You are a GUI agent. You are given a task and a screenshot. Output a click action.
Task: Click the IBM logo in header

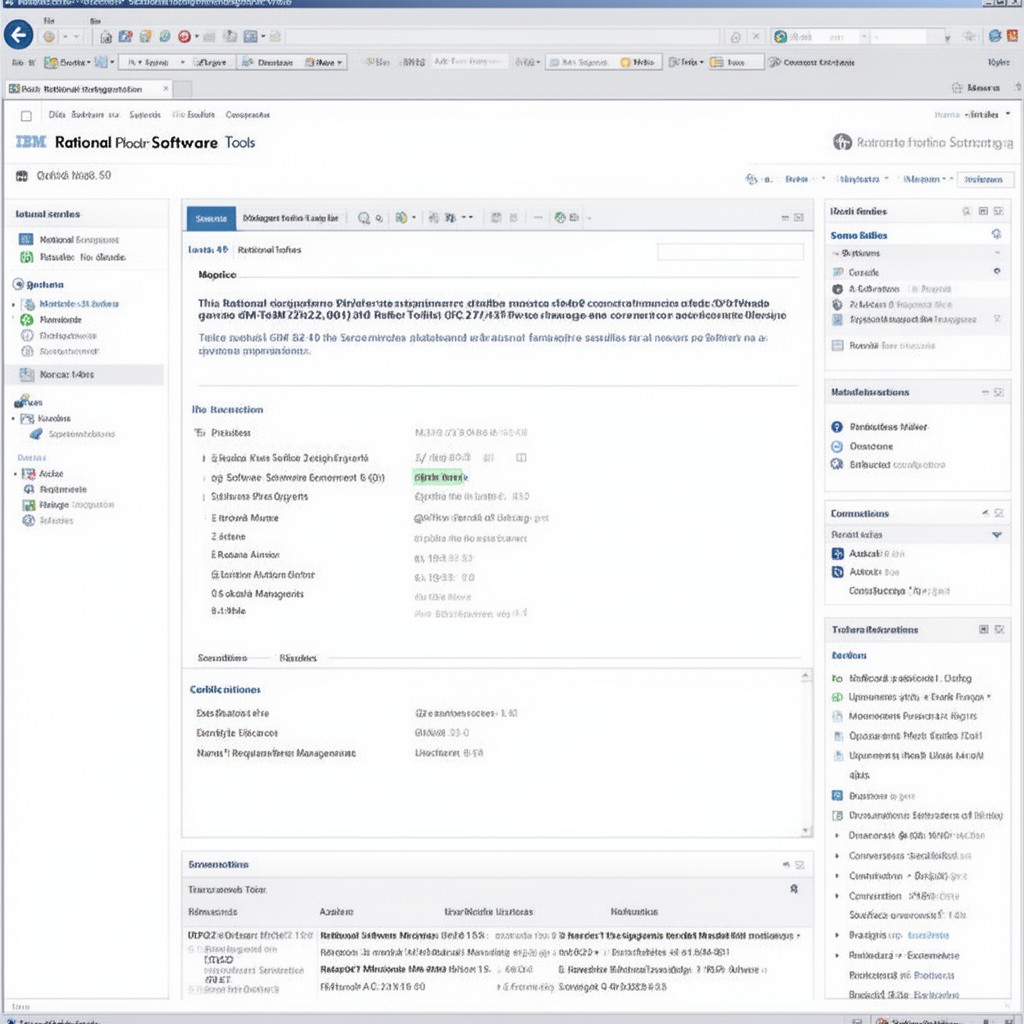[31, 142]
